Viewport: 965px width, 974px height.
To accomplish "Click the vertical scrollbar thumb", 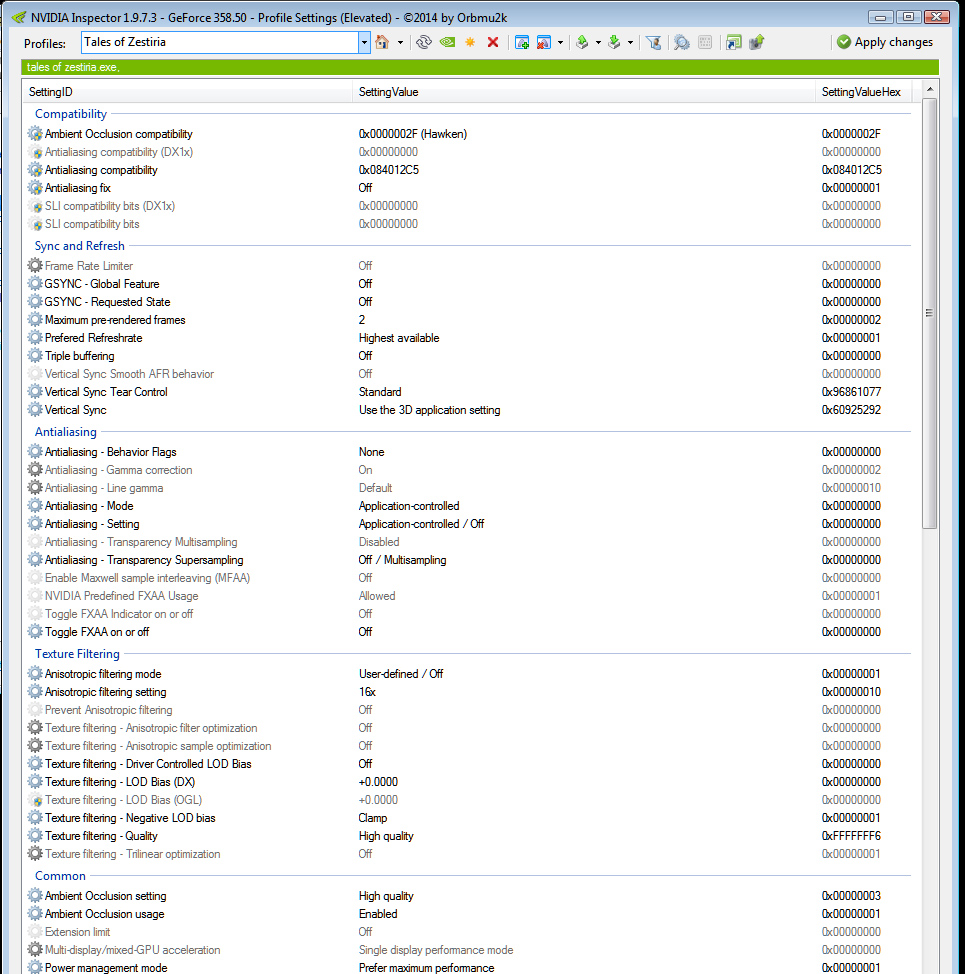I will (929, 314).
